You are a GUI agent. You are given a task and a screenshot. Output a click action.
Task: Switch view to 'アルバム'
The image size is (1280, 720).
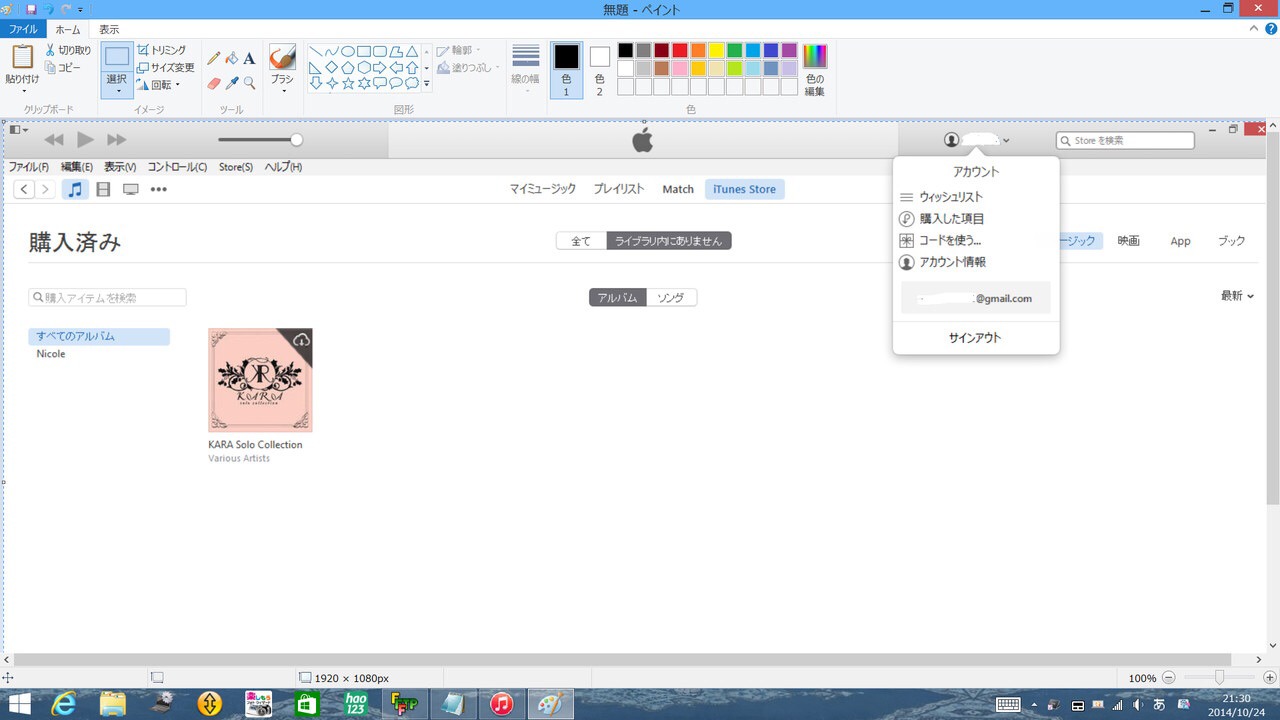tap(618, 297)
